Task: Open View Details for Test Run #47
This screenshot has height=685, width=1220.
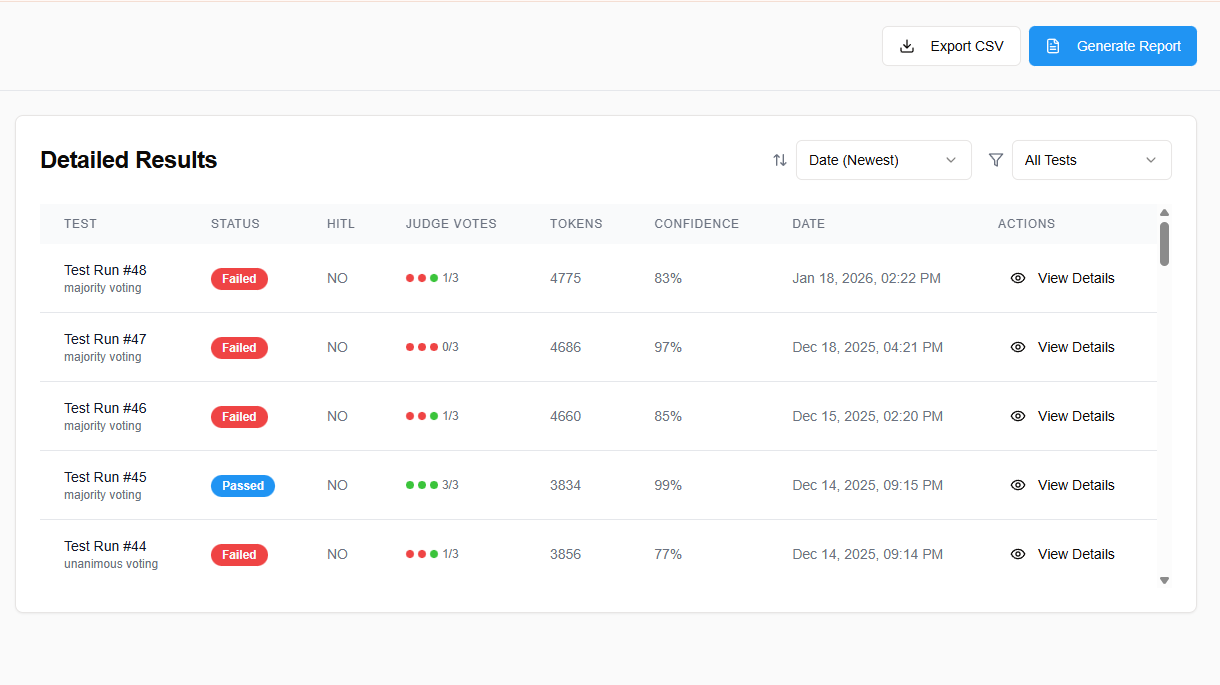Action: click(1075, 348)
